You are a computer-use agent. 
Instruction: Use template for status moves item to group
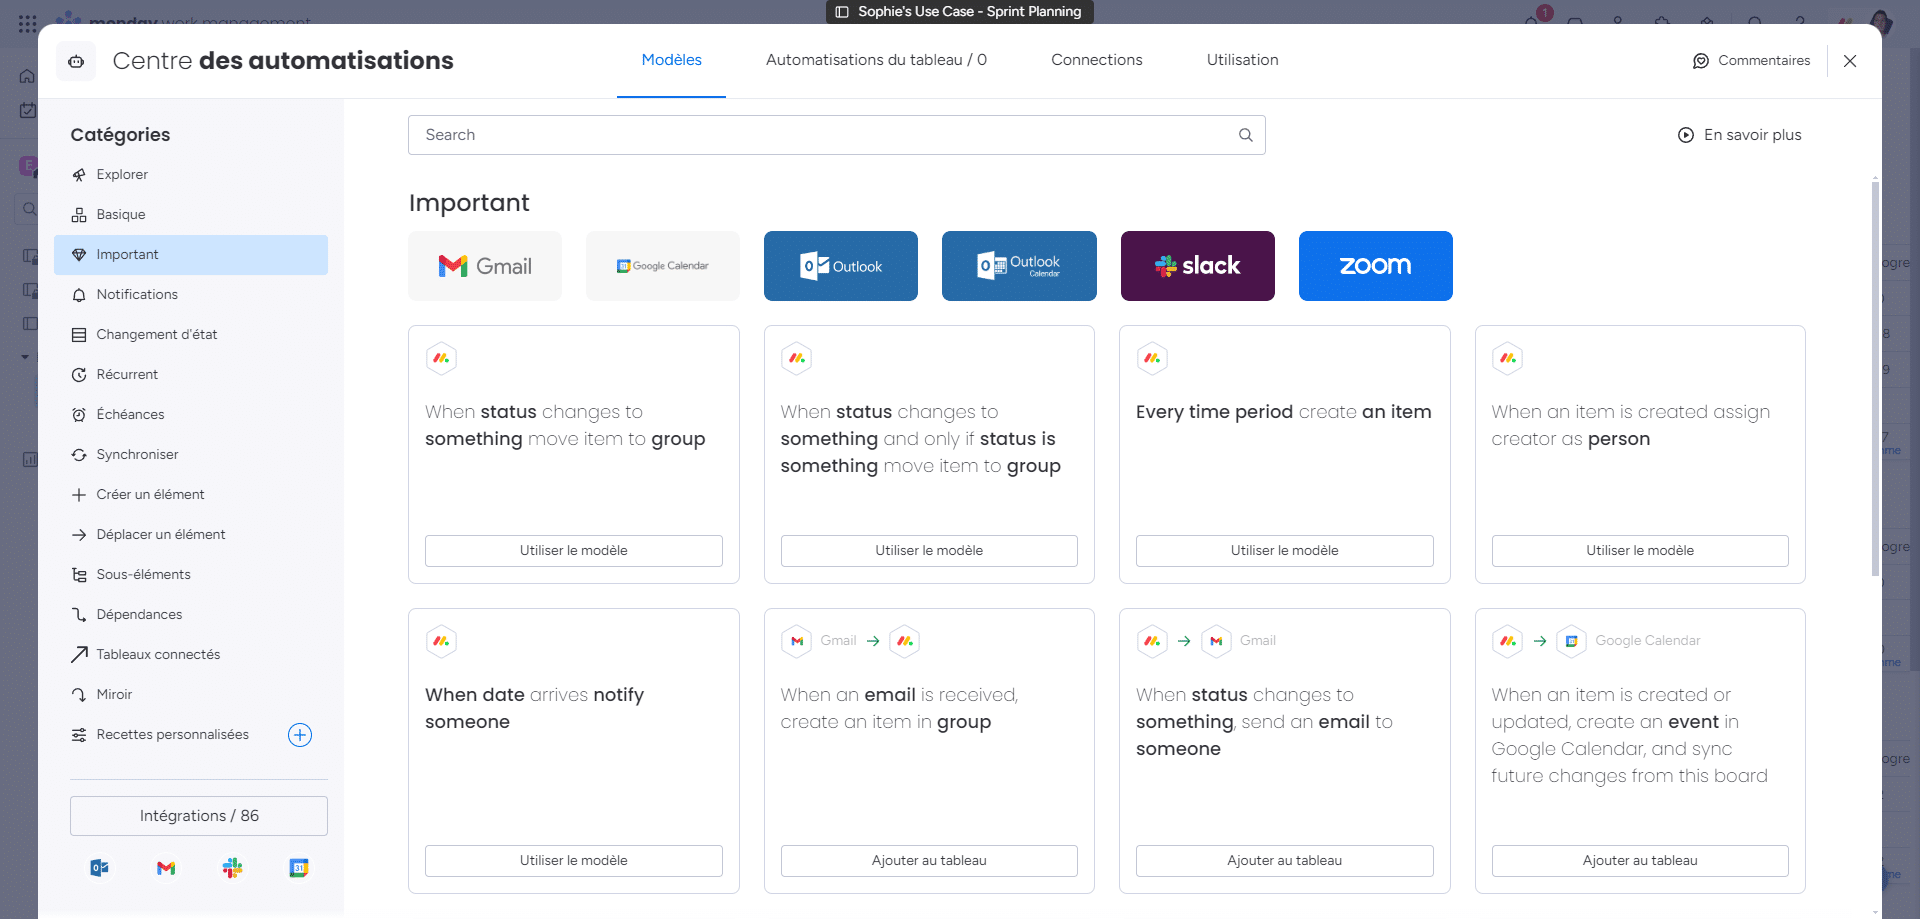coord(574,551)
